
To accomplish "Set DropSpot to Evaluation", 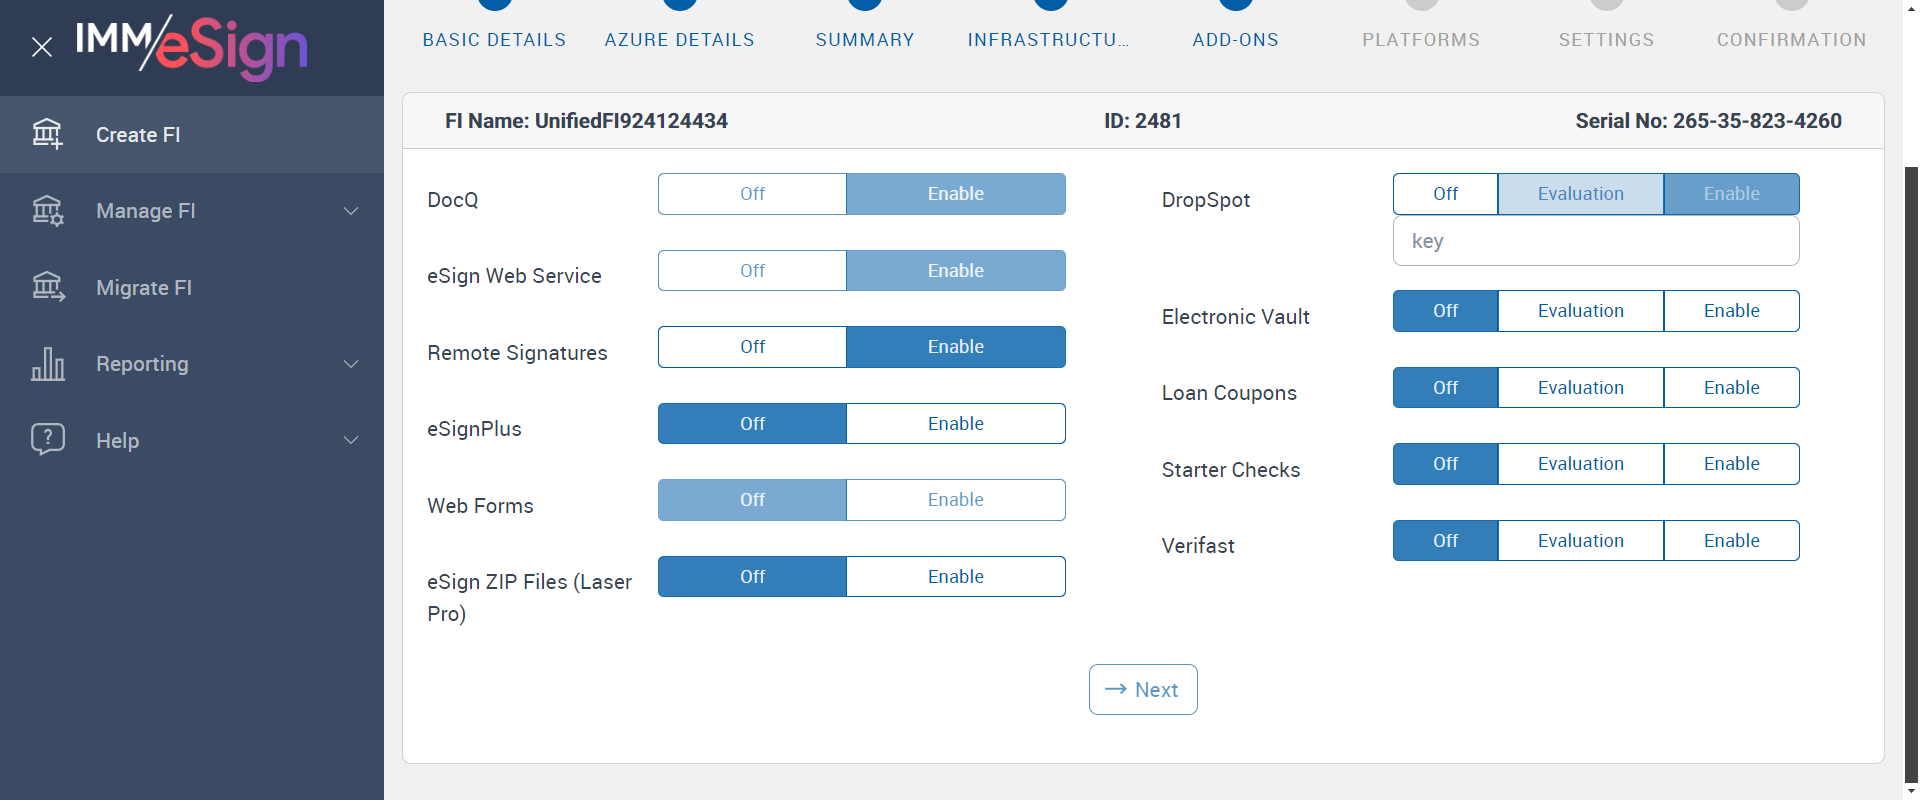I will coord(1581,194).
